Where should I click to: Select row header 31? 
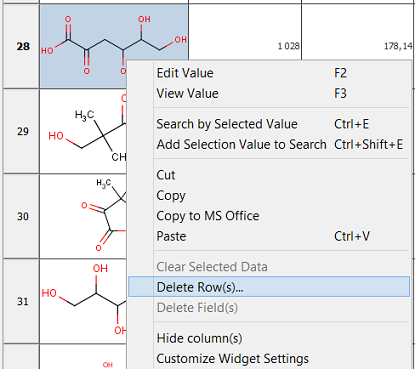22,301
